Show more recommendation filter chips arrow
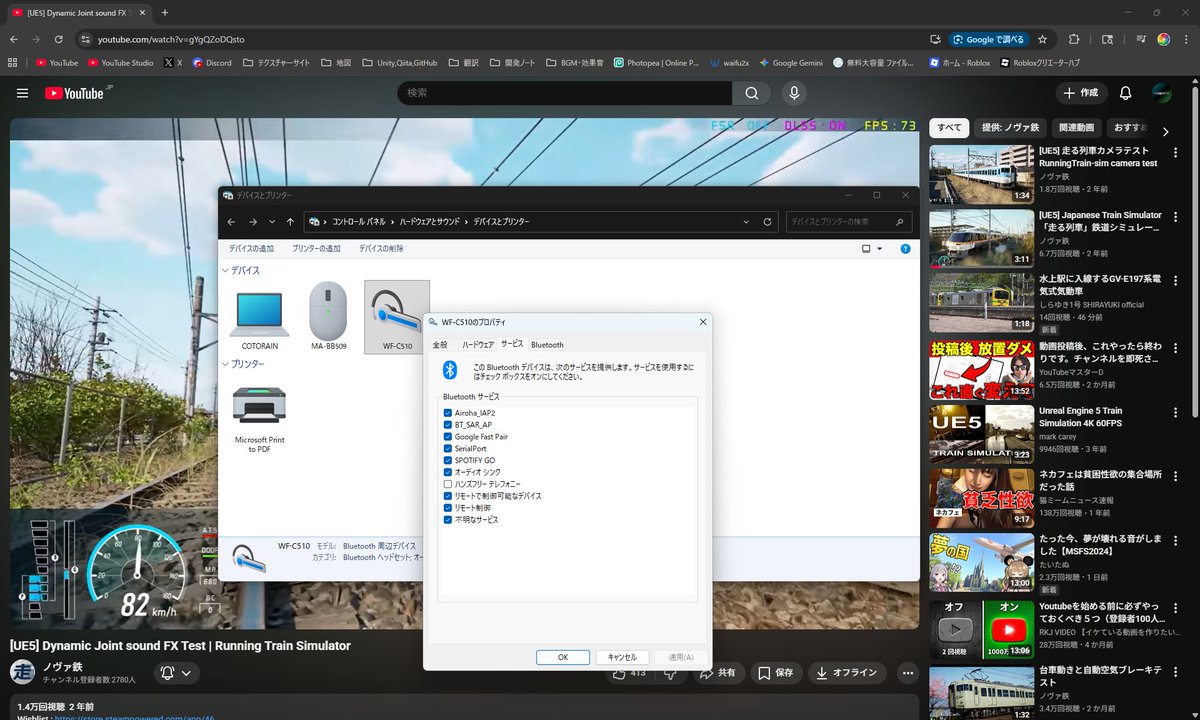The image size is (1200, 720). coord(1165,131)
